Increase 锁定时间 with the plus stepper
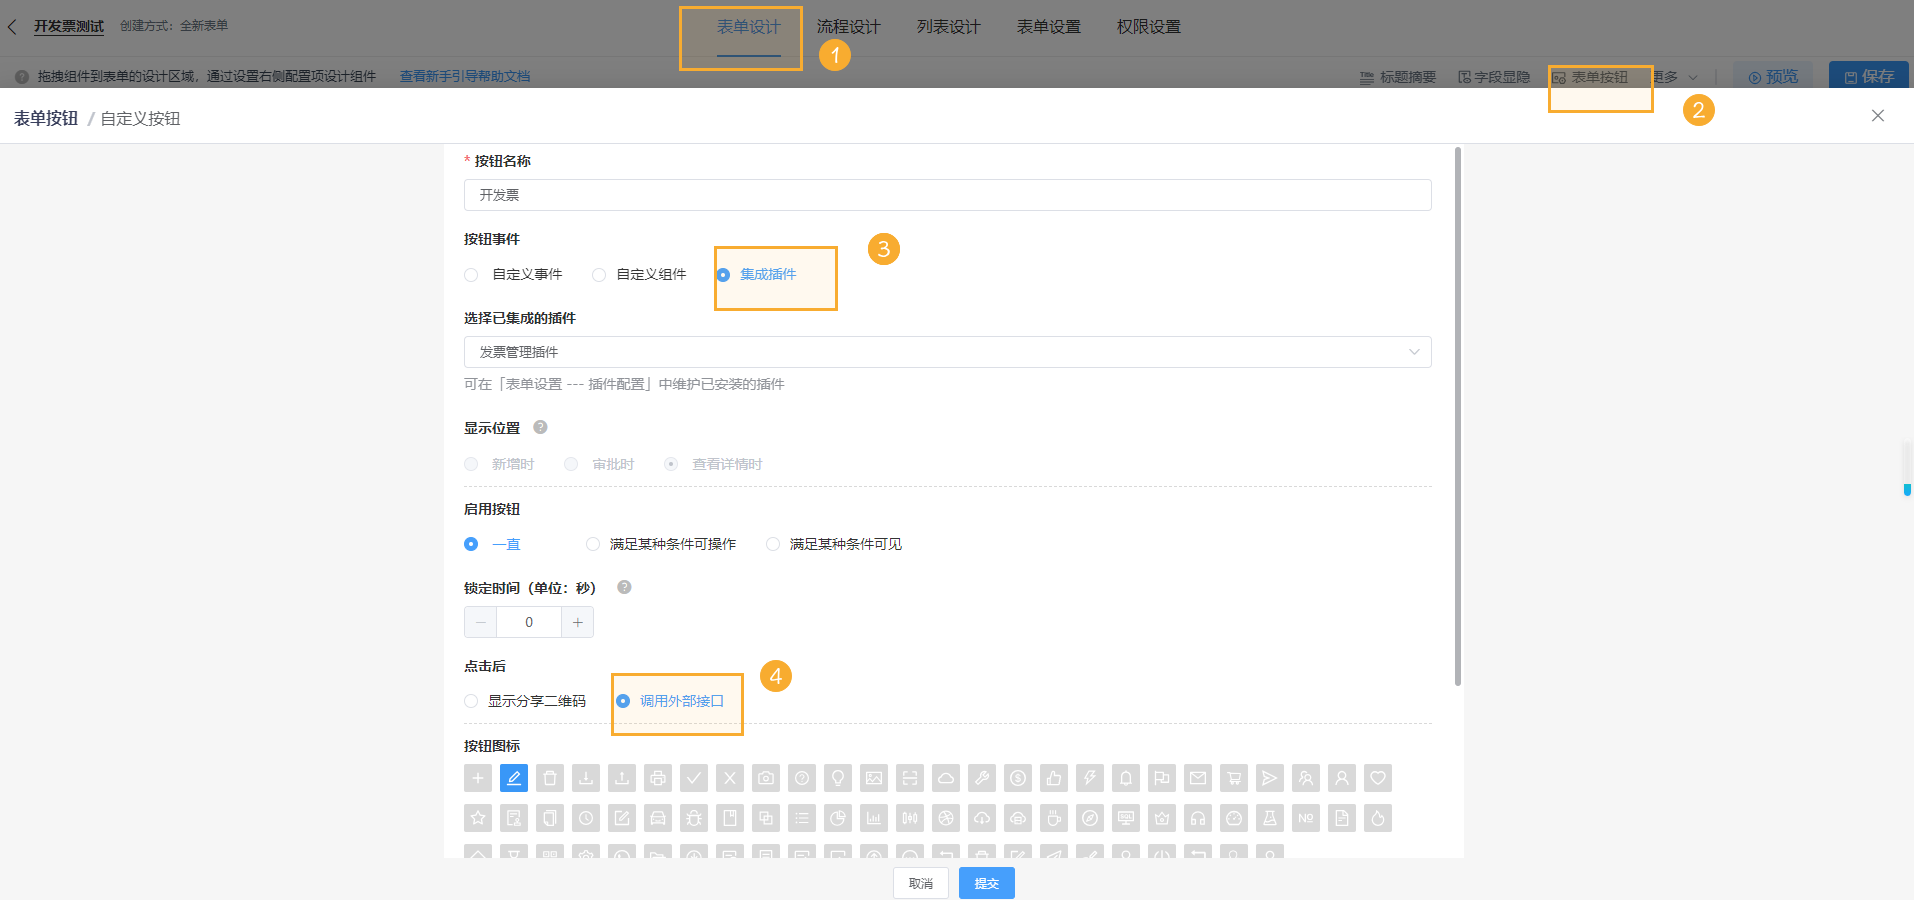 (x=577, y=621)
